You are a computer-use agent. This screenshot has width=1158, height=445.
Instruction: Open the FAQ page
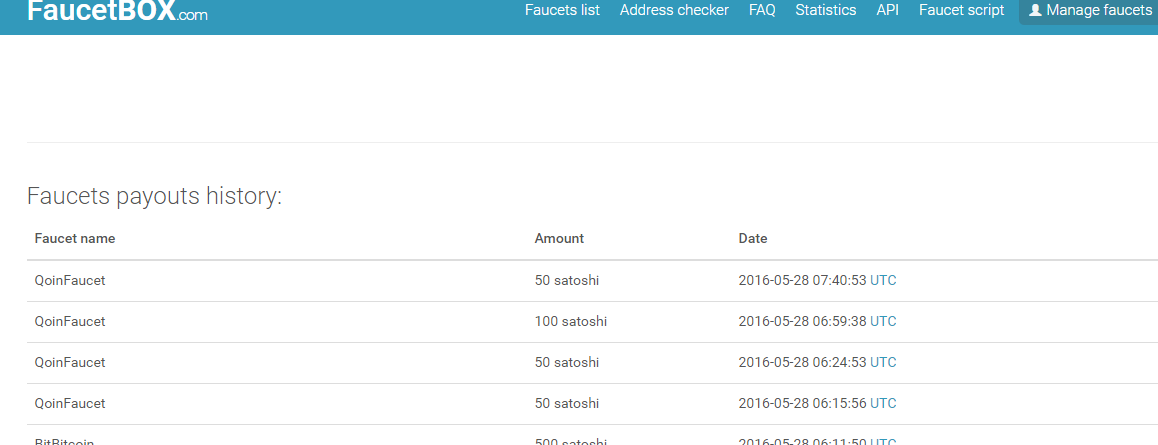coord(762,10)
